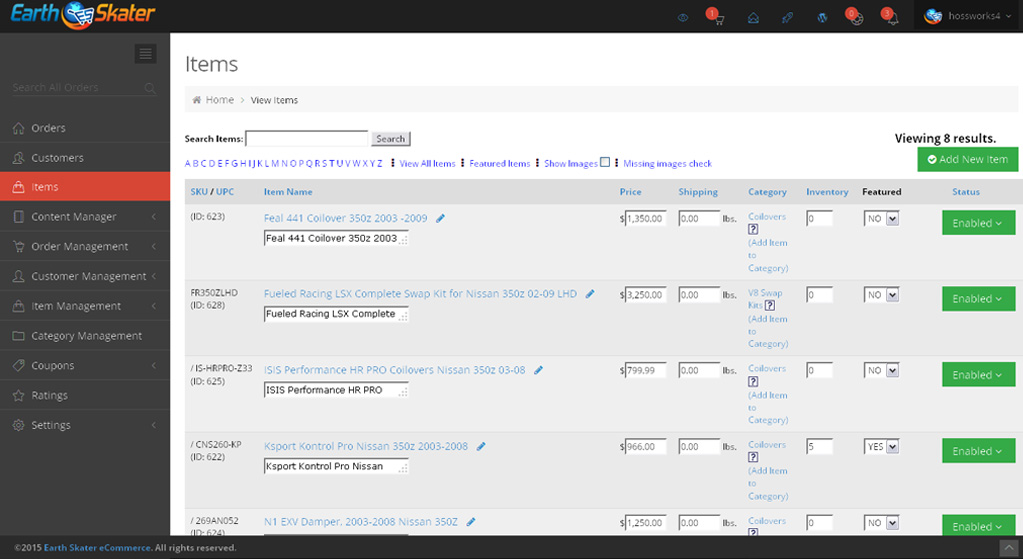Click category help icon in Ksport row
Image resolution: width=1023 pixels, height=559 pixels.
(x=753, y=457)
